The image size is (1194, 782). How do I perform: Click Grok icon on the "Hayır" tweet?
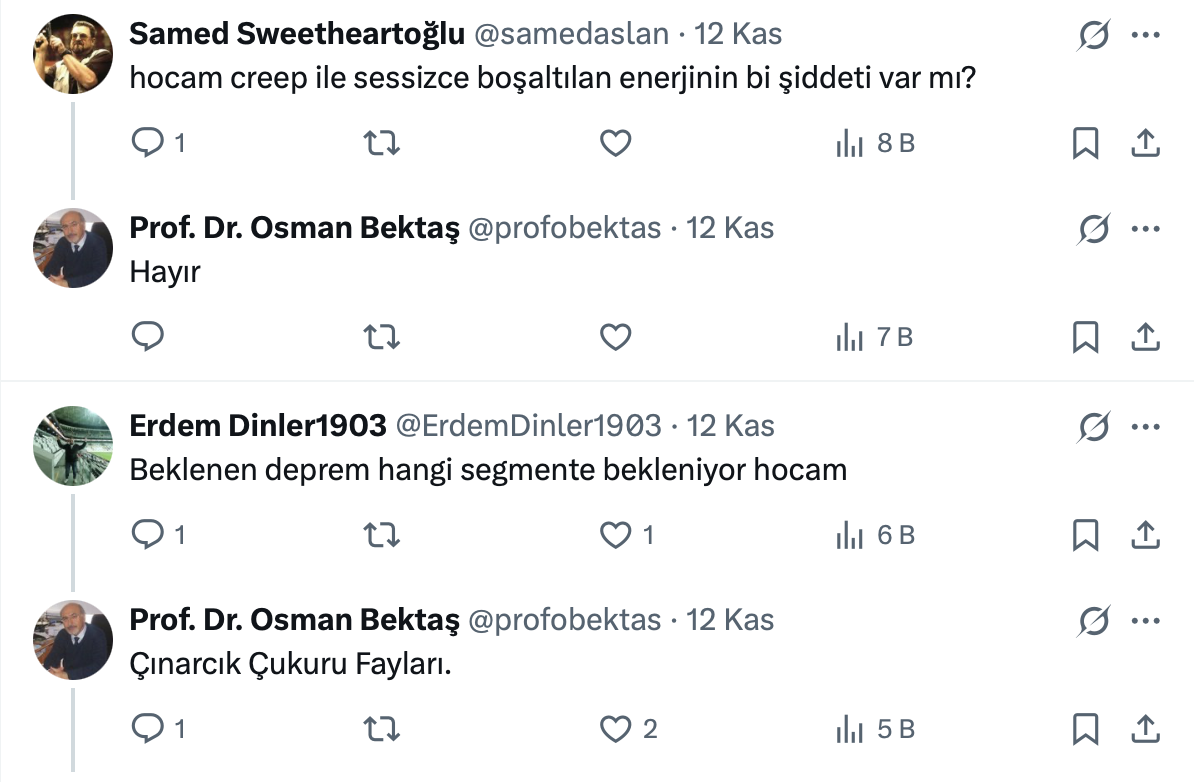click(1094, 230)
